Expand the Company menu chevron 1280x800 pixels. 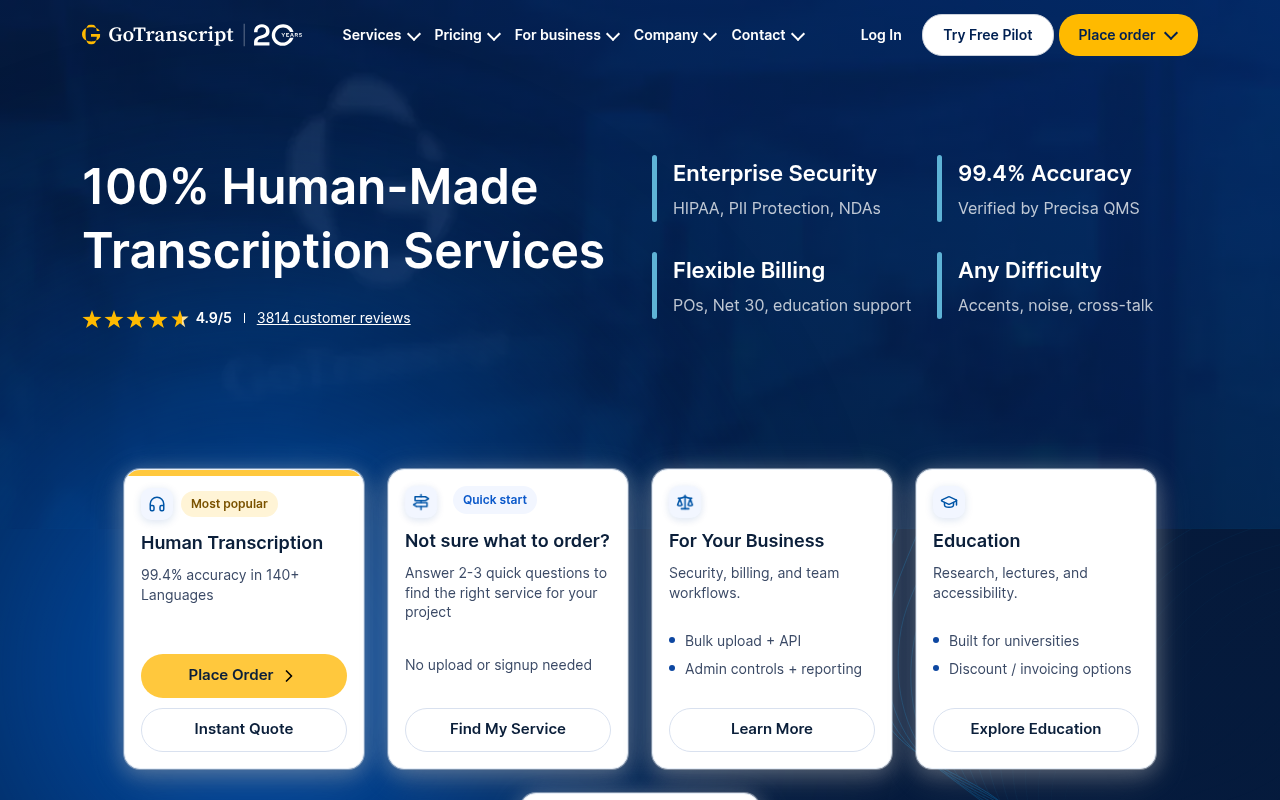coord(710,36)
